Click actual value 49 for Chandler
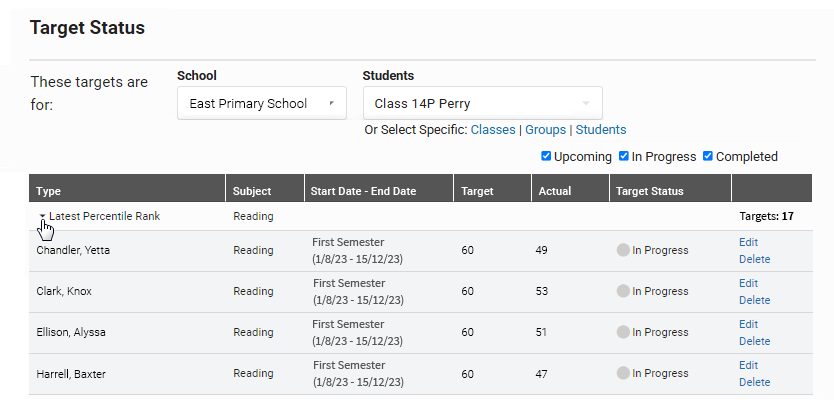The image size is (834, 400). click(541, 250)
